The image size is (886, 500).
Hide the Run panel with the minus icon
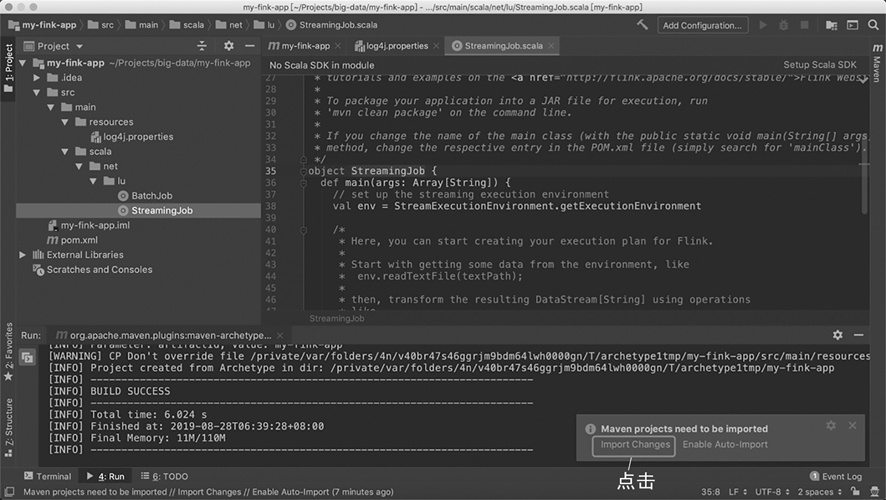point(859,335)
